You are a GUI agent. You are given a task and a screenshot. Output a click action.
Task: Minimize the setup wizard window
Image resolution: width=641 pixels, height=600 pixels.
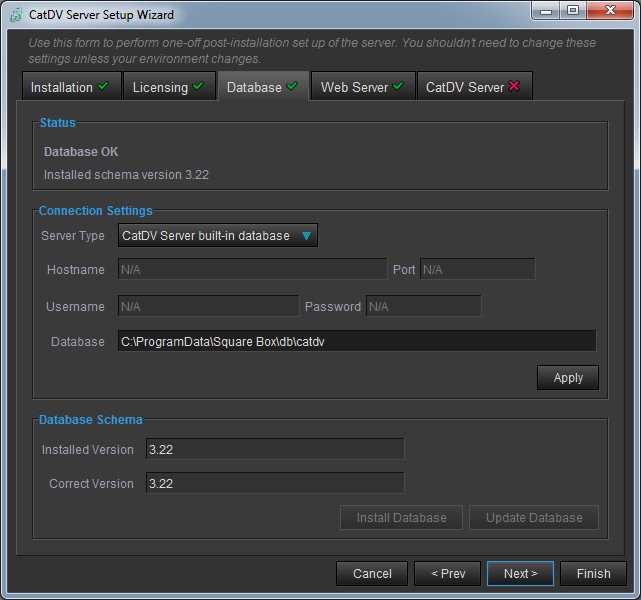(546, 11)
